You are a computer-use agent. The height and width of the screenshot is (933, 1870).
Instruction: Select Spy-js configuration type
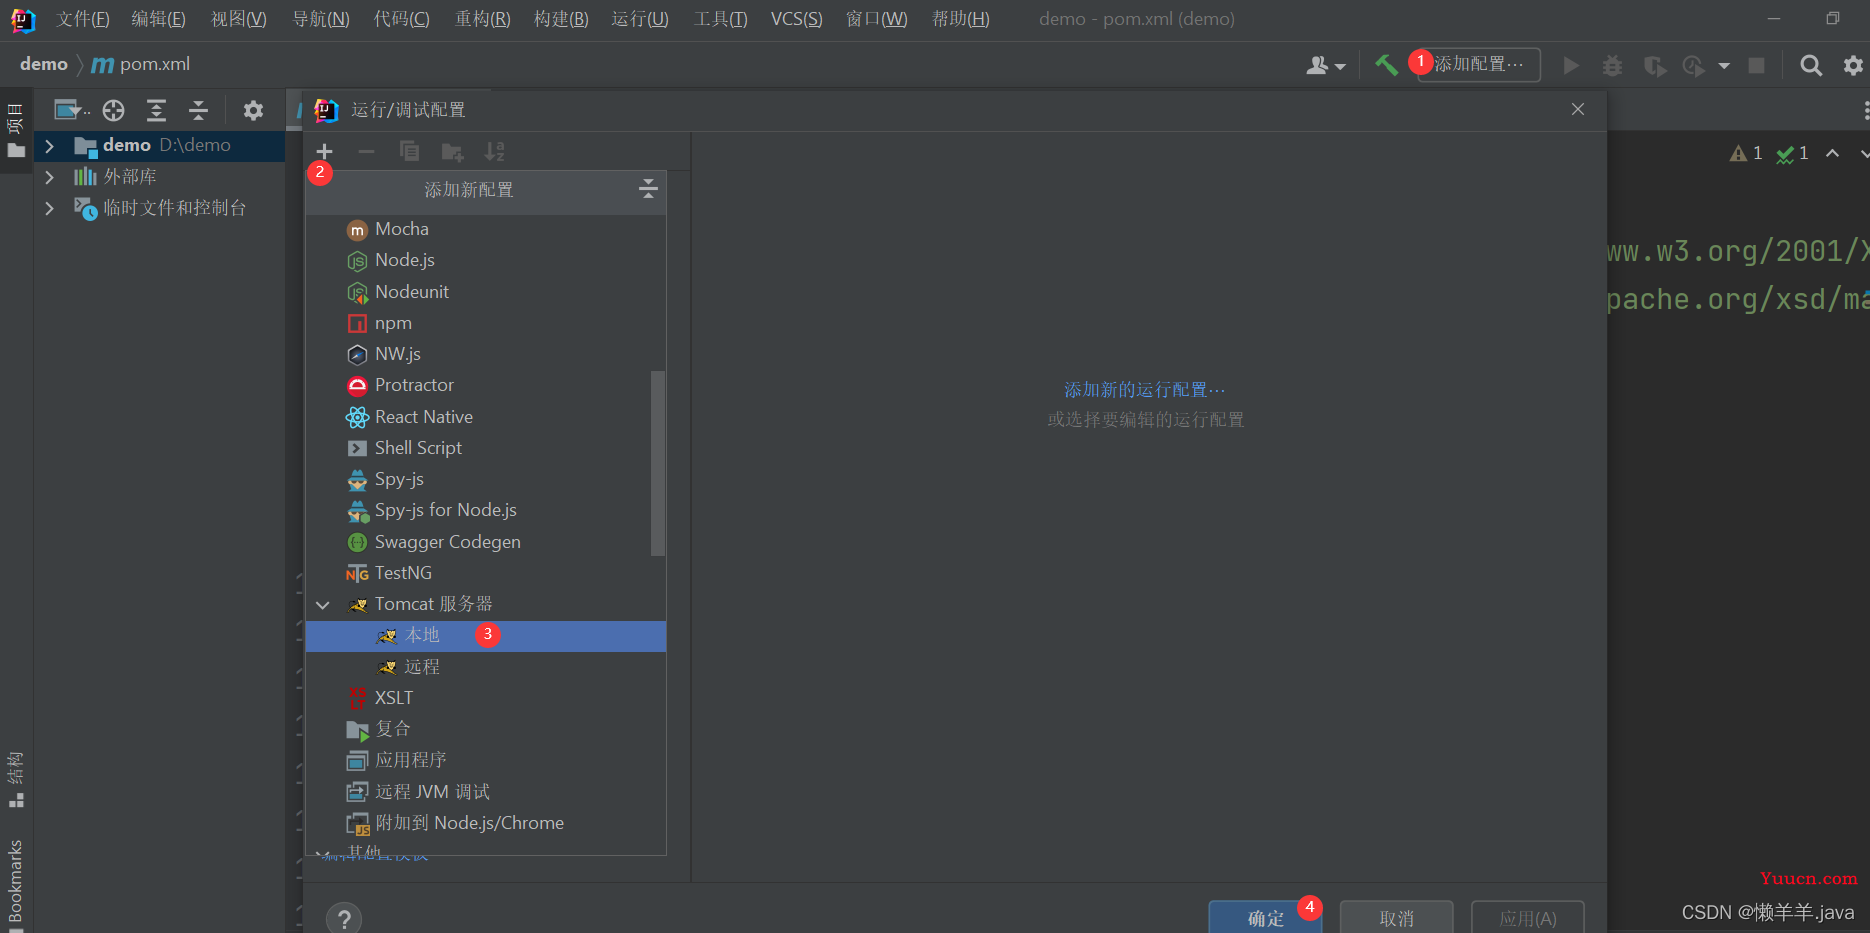[486, 479]
